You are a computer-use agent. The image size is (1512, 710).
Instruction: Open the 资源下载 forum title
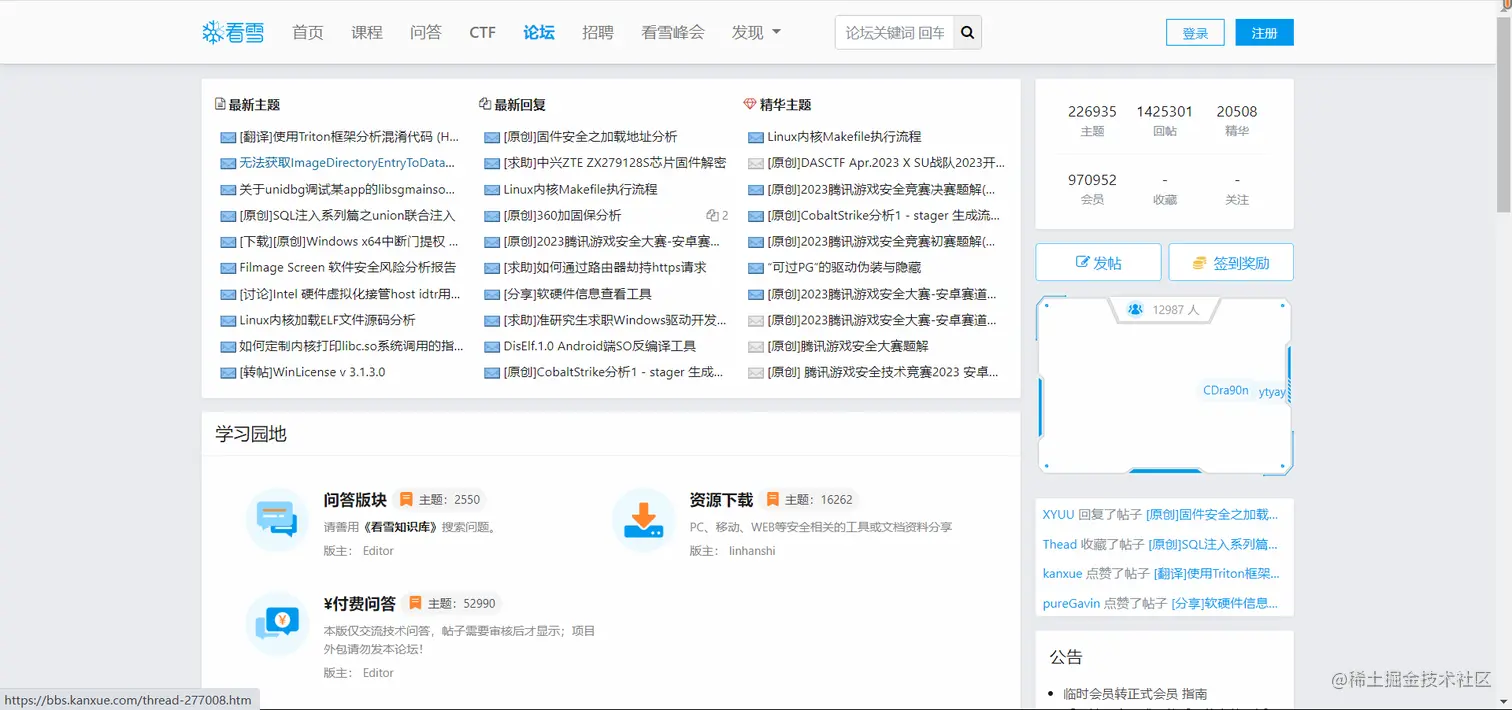[721, 499]
